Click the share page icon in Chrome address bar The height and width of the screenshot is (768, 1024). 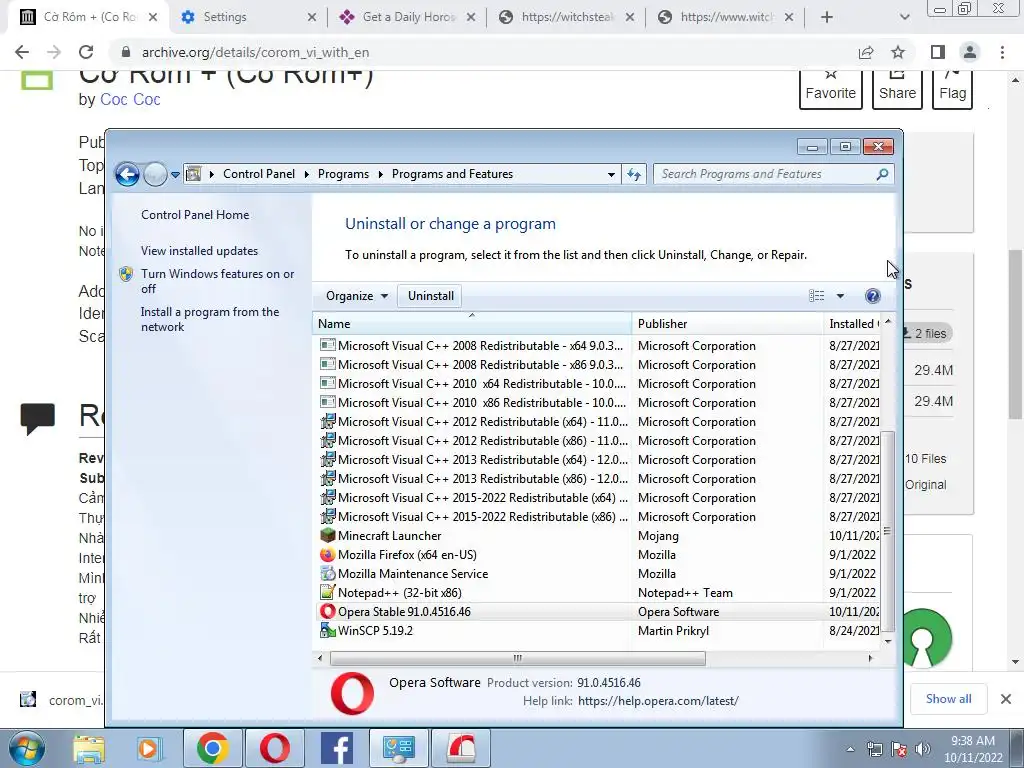point(866,52)
